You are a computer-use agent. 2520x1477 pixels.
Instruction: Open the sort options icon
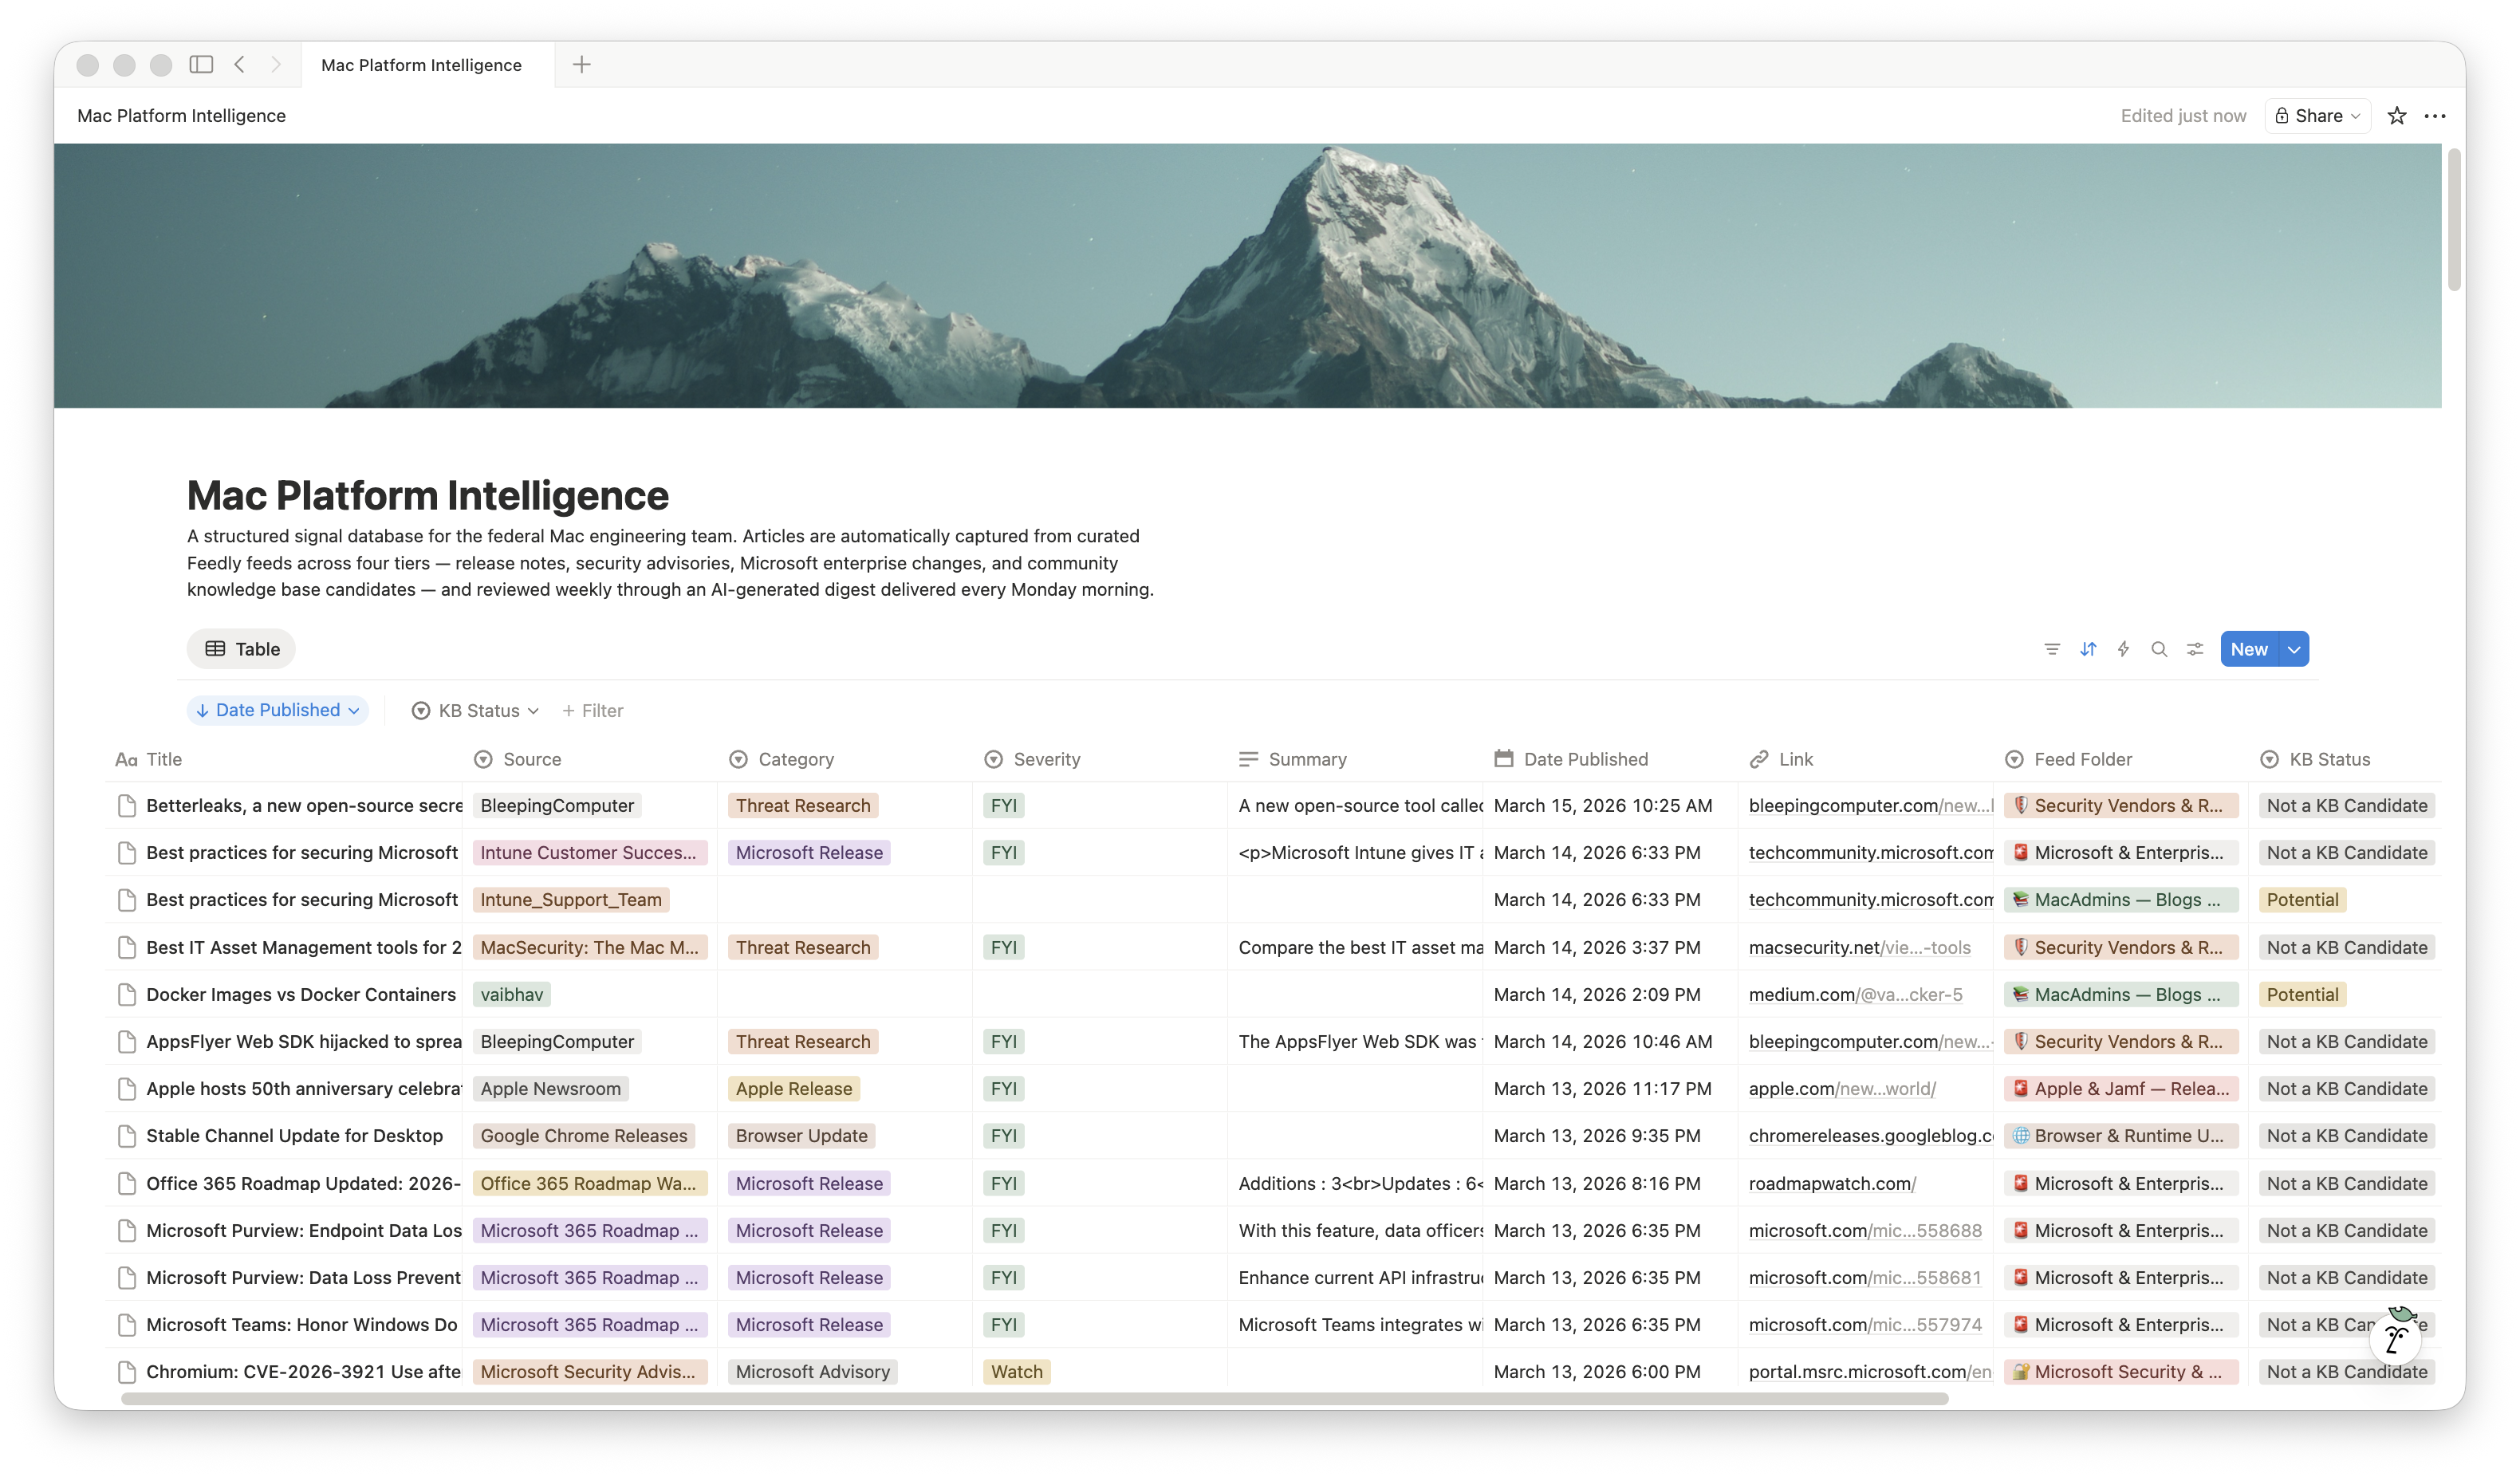click(2089, 649)
